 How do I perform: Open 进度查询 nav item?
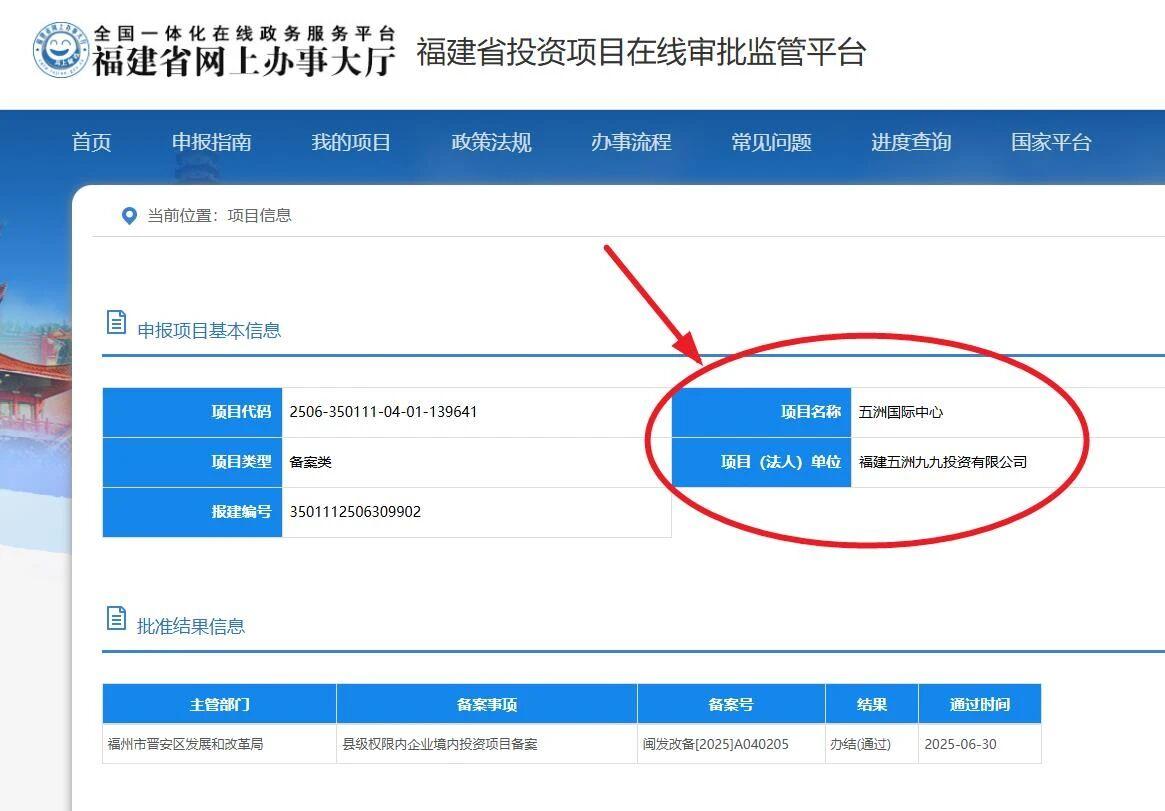[911, 142]
